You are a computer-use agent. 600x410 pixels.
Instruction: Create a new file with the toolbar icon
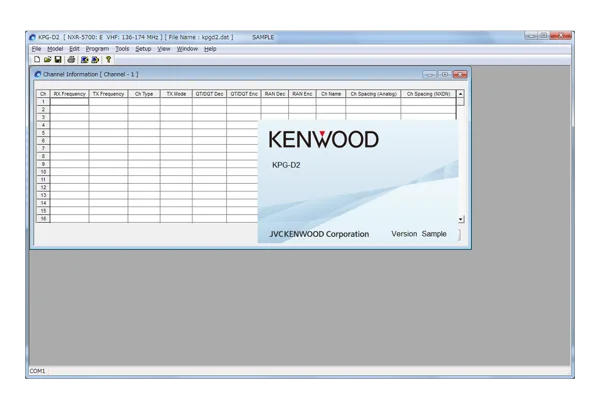(37, 59)
